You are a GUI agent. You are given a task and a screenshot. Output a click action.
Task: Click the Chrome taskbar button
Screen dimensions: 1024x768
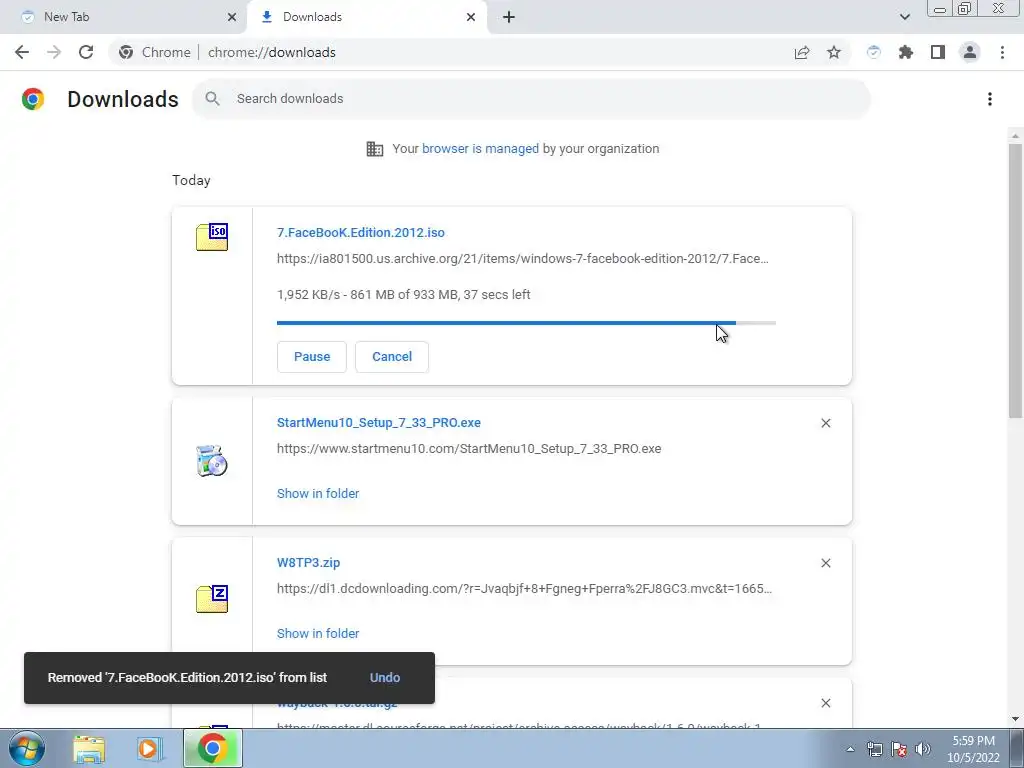[x=213, y=748]
